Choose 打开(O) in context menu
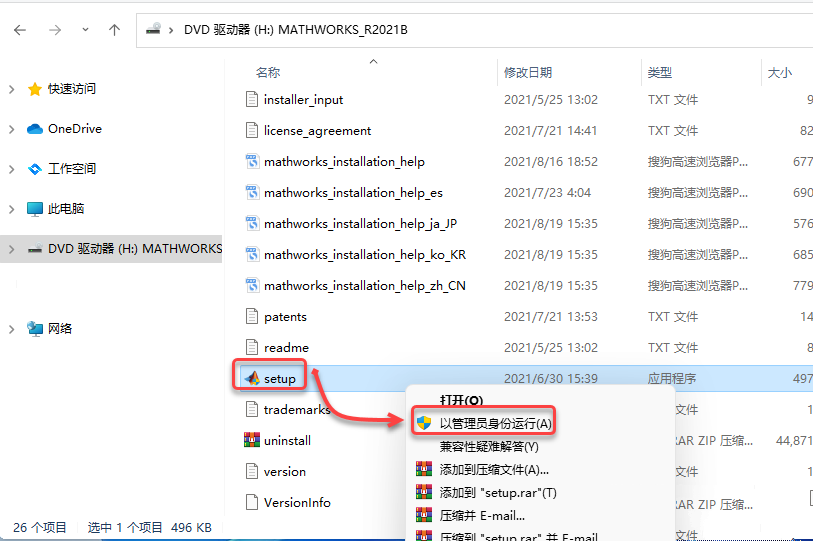 click(461, 400)
